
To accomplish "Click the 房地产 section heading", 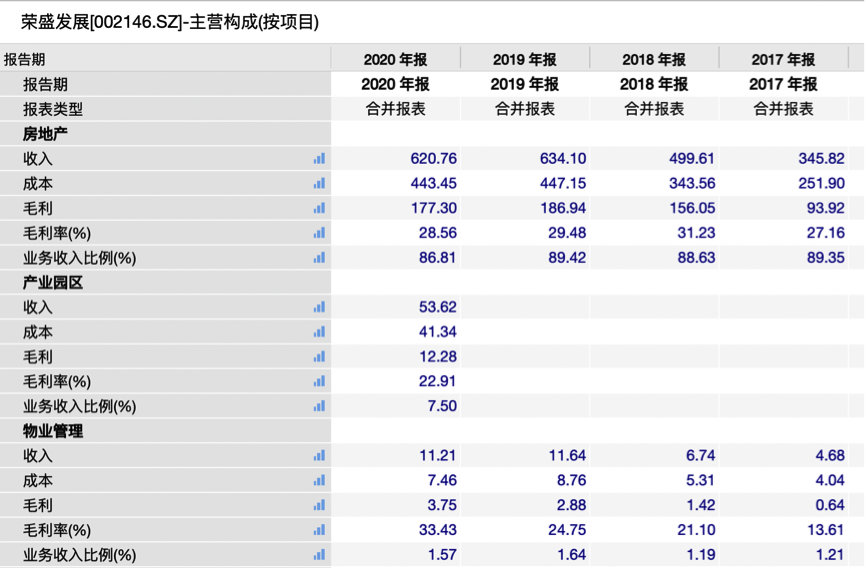I will point(45,133).
